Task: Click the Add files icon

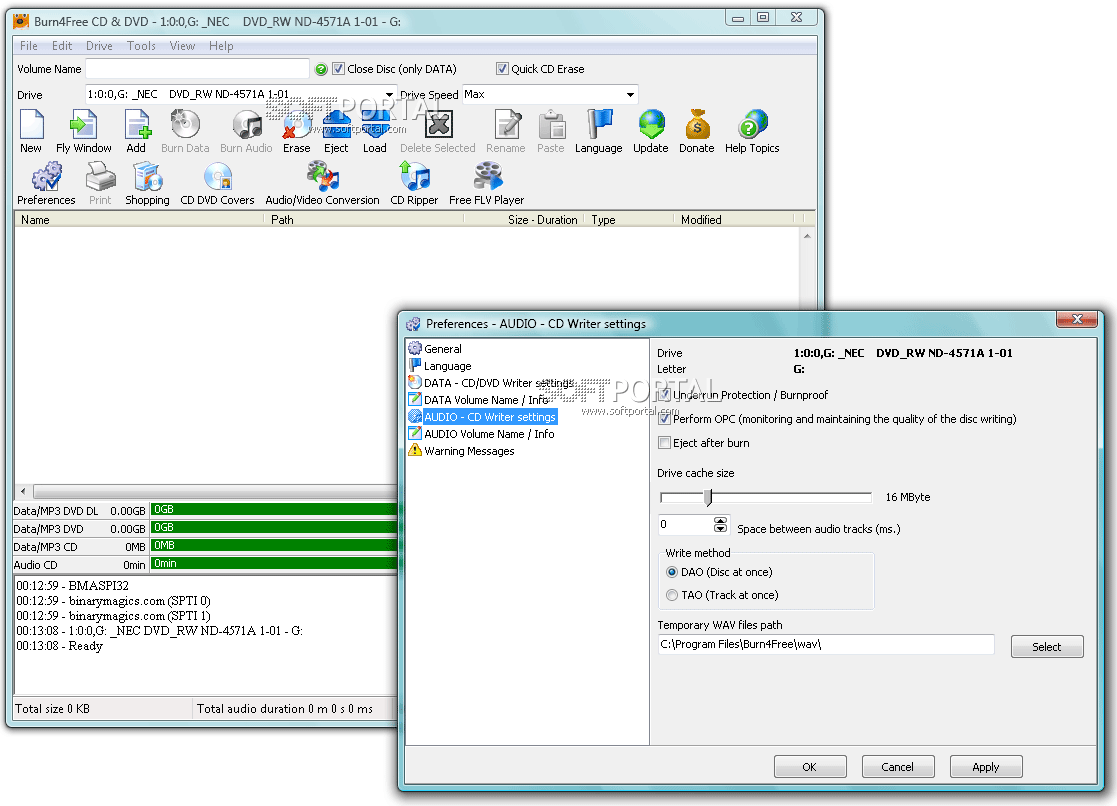Action: [x=136, y=125]
